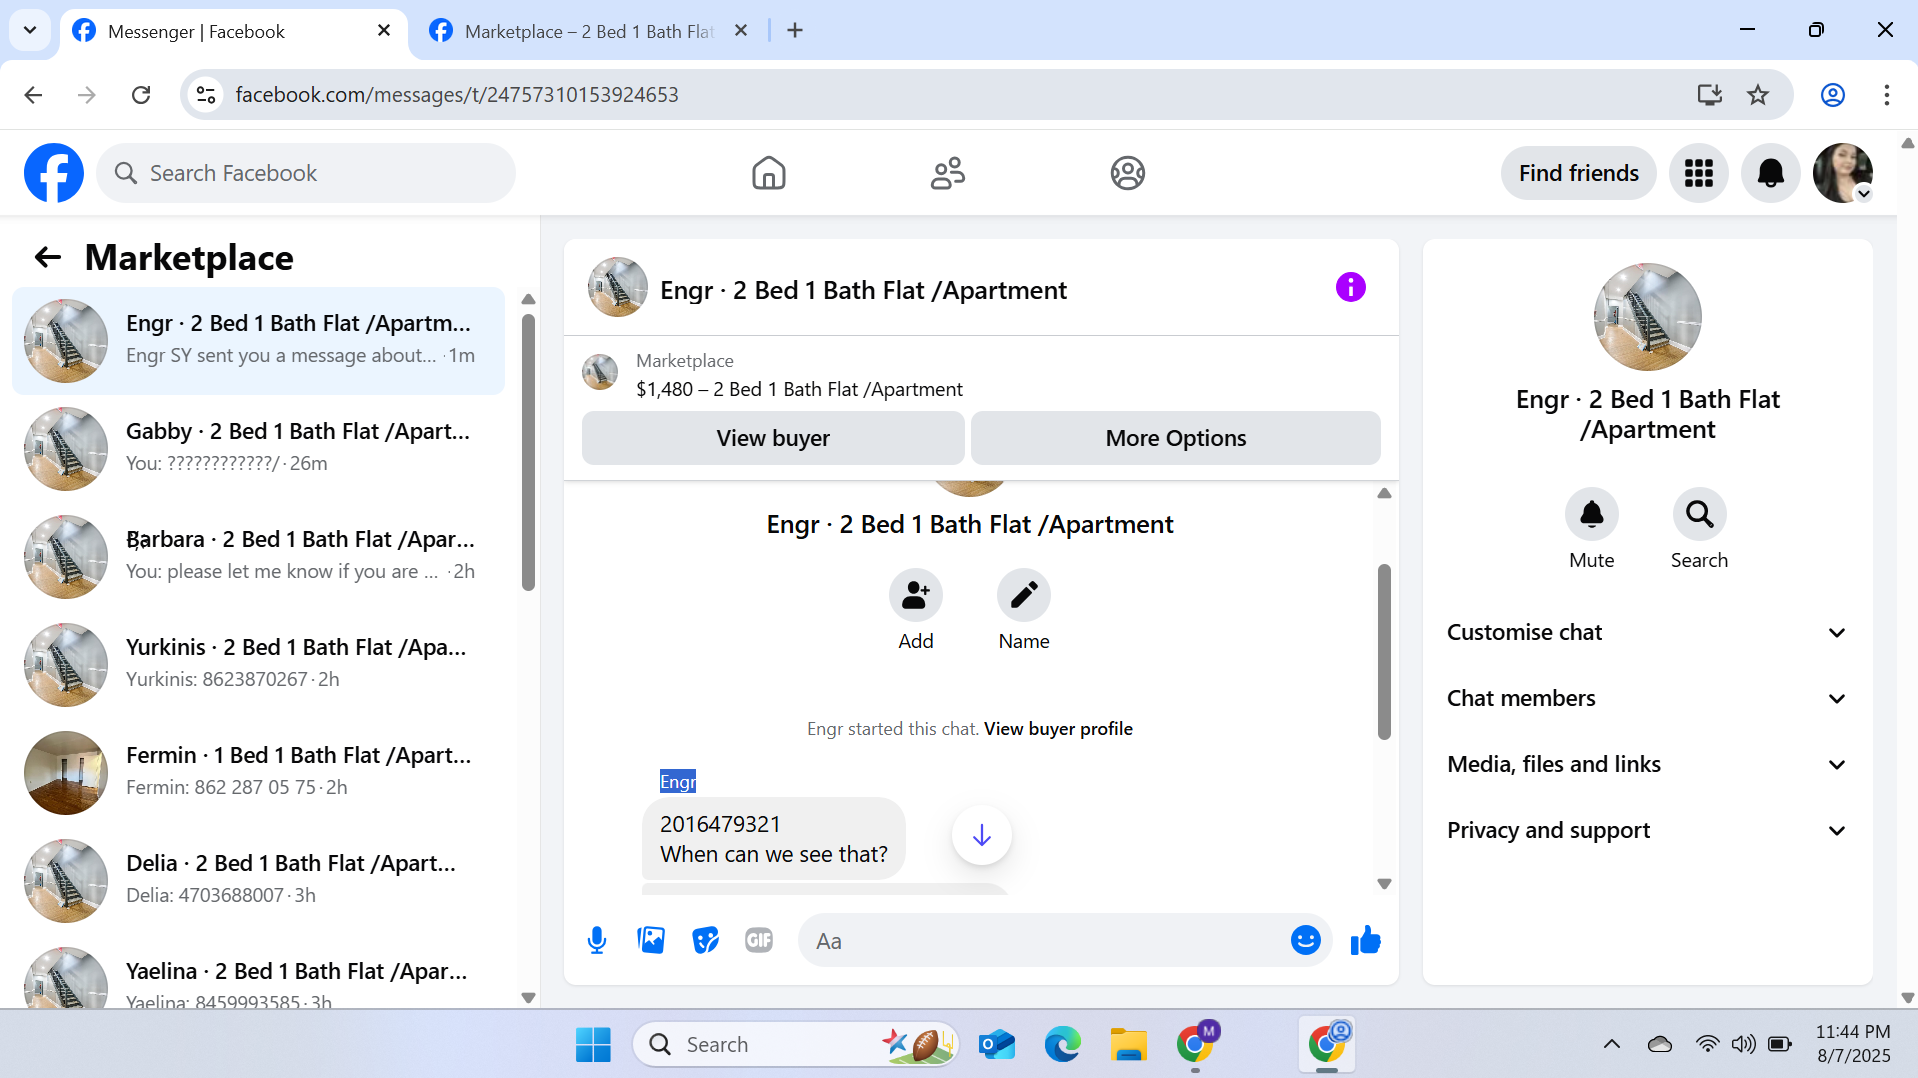Open Chrome three-dot menu
Screen dimensions: 1918x1078
(x=1886, y=95)
